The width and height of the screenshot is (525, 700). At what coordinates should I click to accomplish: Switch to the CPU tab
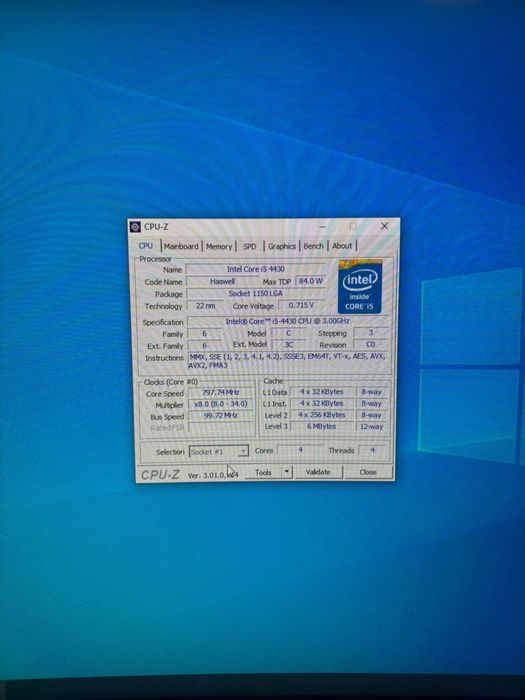[146, 246]
